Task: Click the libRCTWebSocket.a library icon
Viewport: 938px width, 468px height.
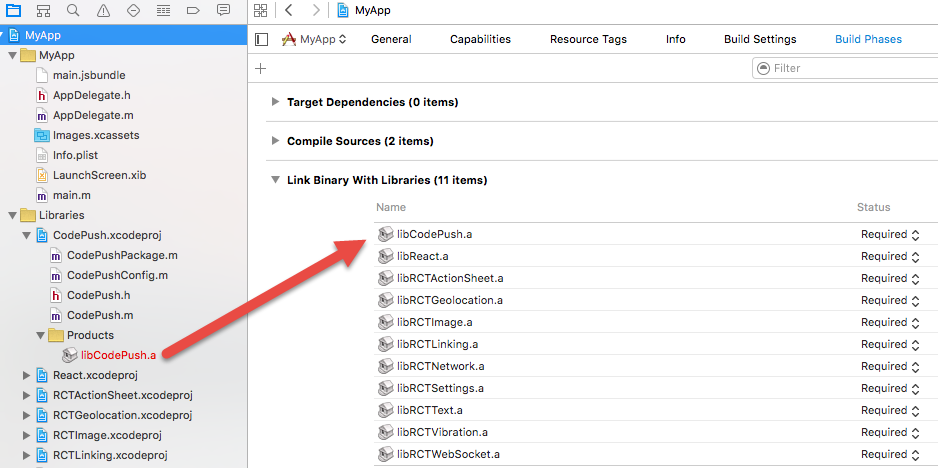Action: pyautogui.click(x=386, y=454)
